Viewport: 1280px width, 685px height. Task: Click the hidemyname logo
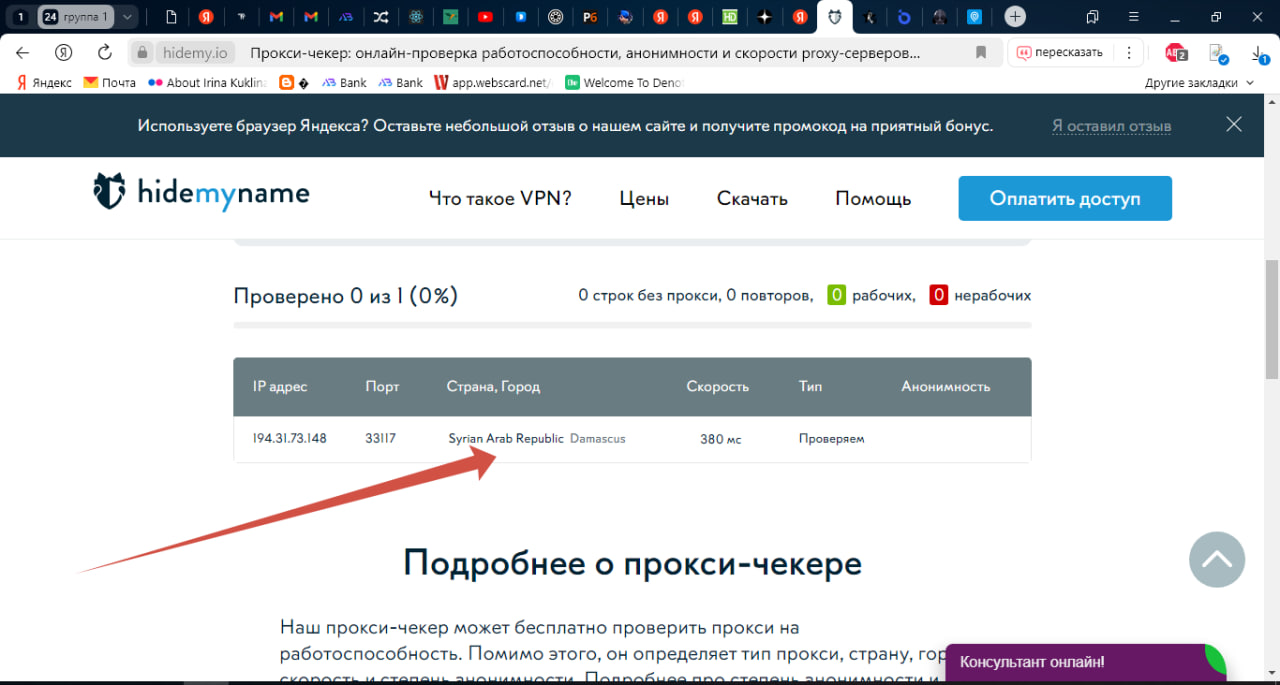(202, 191)
